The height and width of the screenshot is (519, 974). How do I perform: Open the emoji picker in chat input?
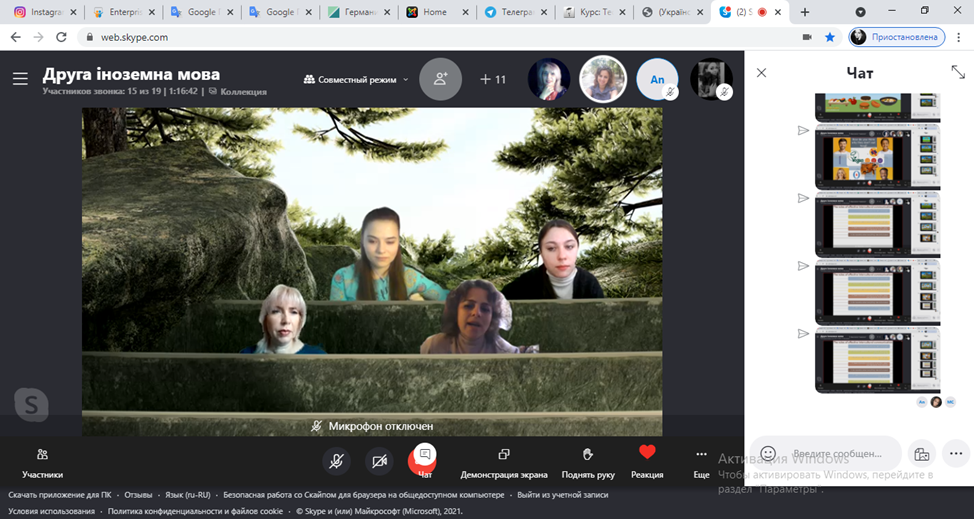click(768, 453)
